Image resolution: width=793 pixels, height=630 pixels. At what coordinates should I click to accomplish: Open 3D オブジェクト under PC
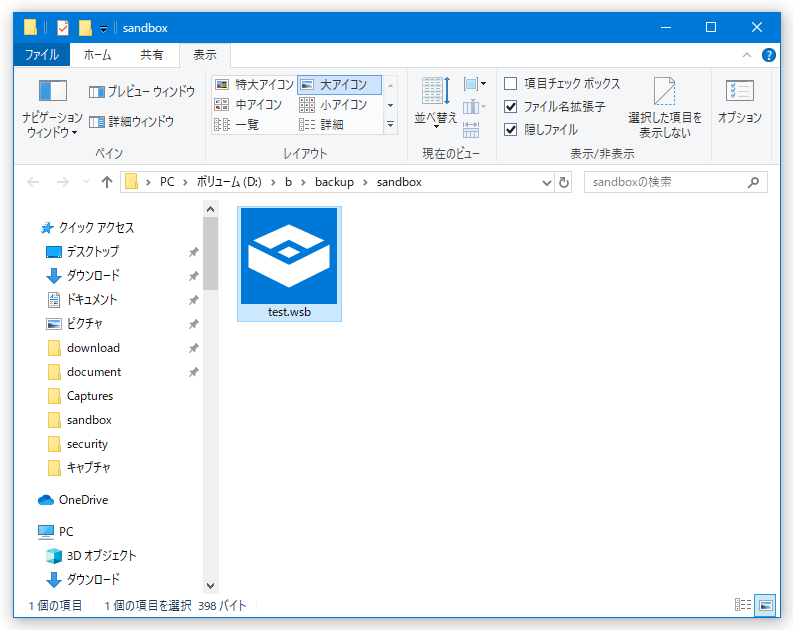pyautogui.click(x=91, y=556)
